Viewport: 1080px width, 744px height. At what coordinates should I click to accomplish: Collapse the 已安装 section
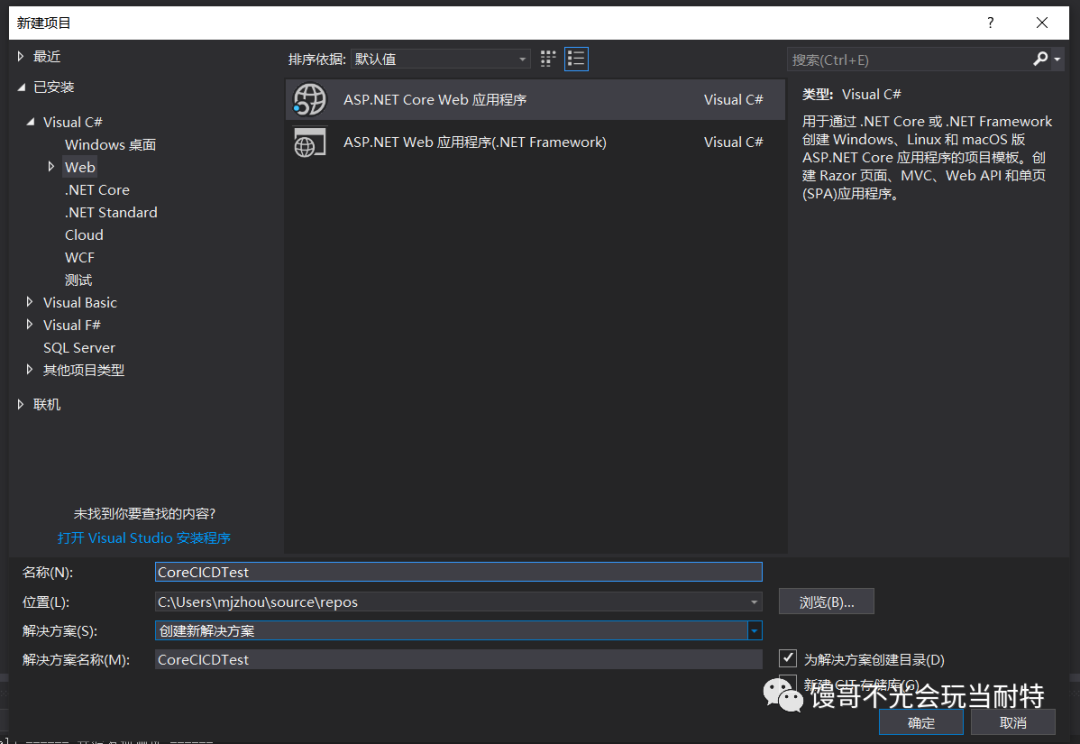pyautogui.click(x=21, y=87)
